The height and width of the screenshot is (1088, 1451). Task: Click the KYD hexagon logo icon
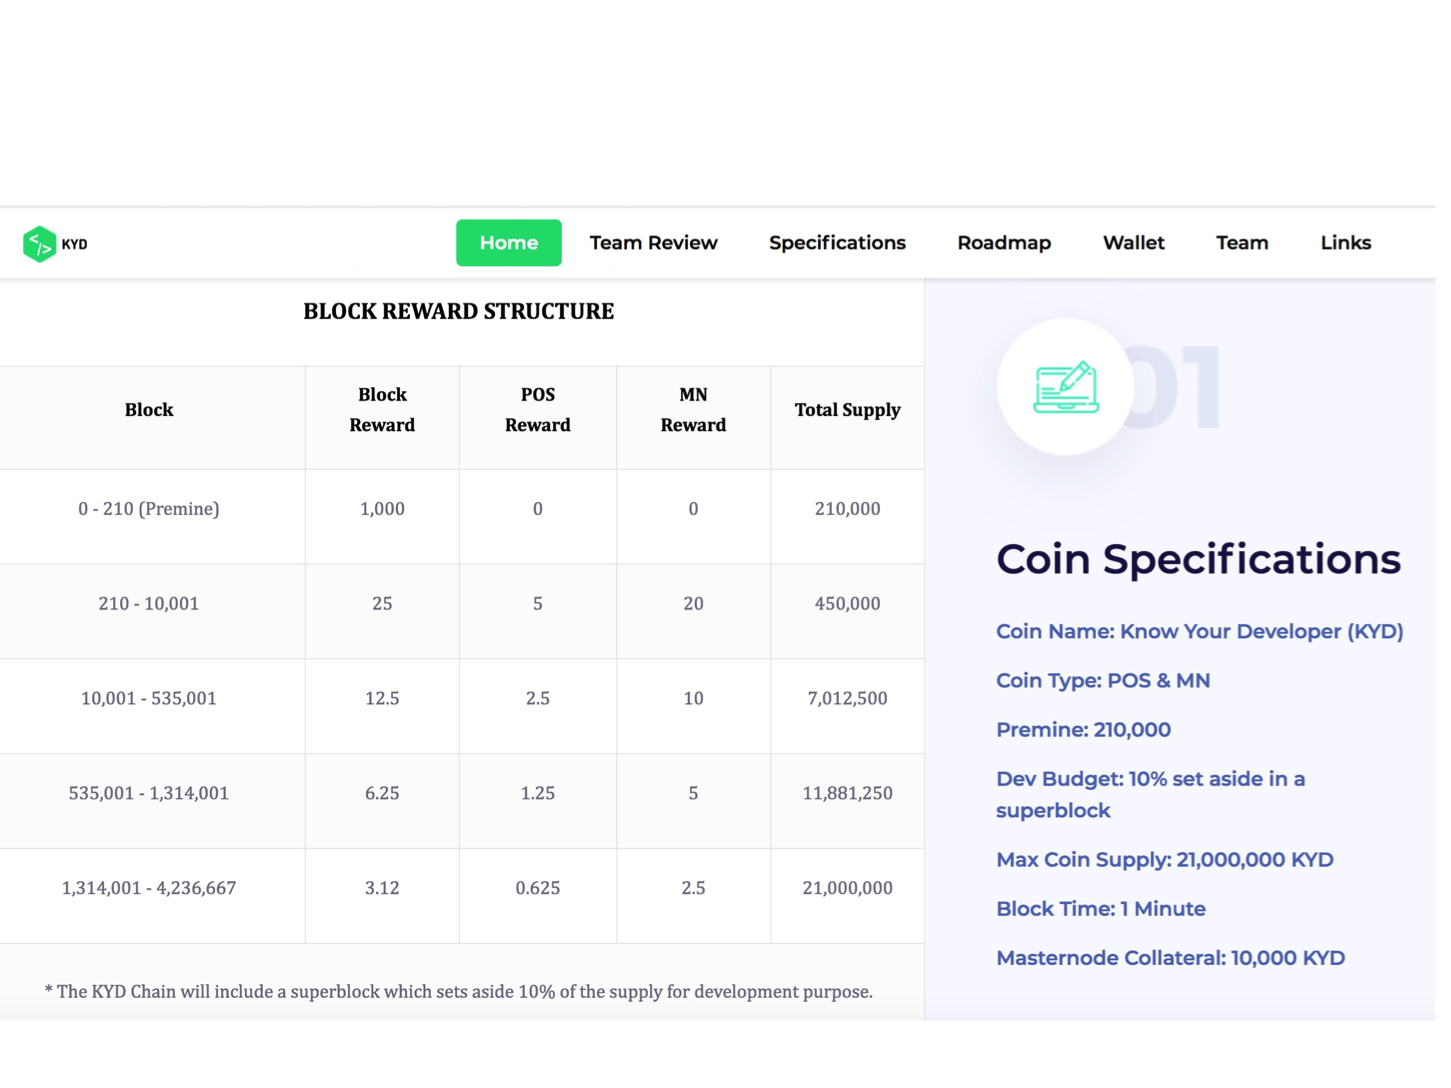click(x=39, y=246)
